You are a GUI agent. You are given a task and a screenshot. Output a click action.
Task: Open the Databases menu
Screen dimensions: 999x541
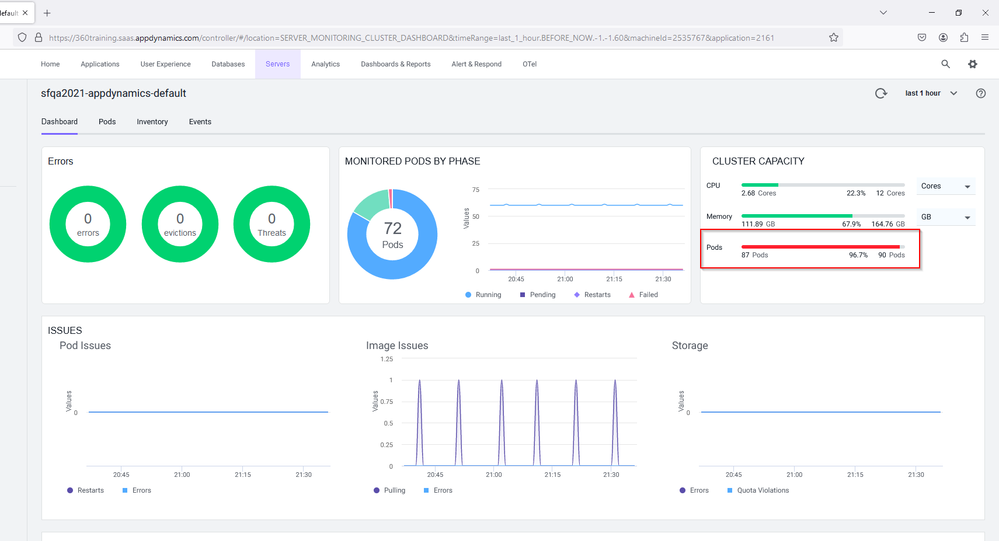pyautogui.click(x=228, y=64)
